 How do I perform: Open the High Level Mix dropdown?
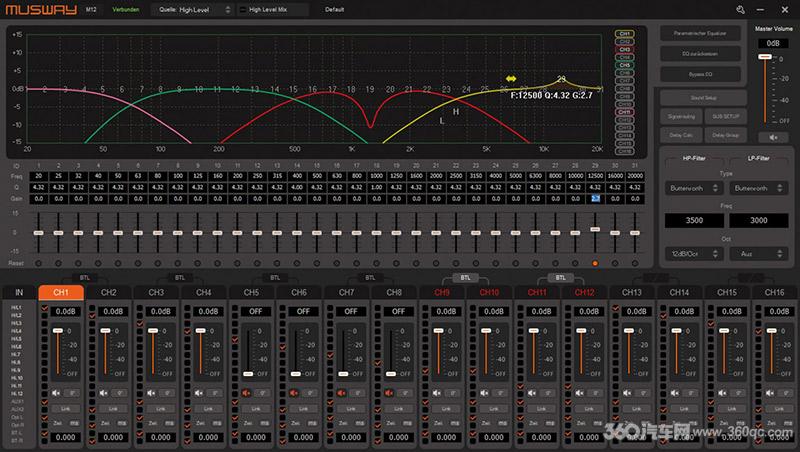pos(272,10)
